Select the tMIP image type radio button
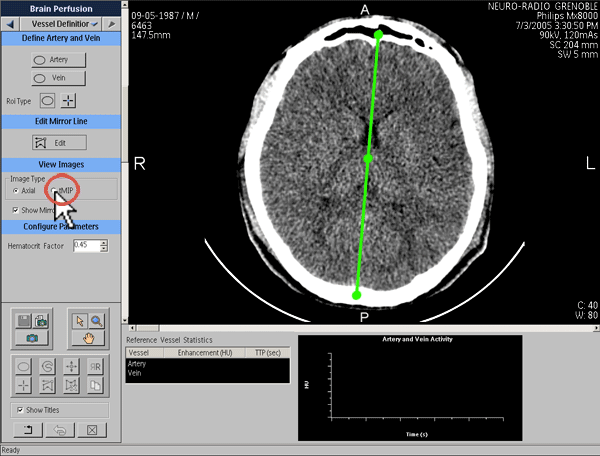Viewport: 600px width, 456px height. point(56,189)
